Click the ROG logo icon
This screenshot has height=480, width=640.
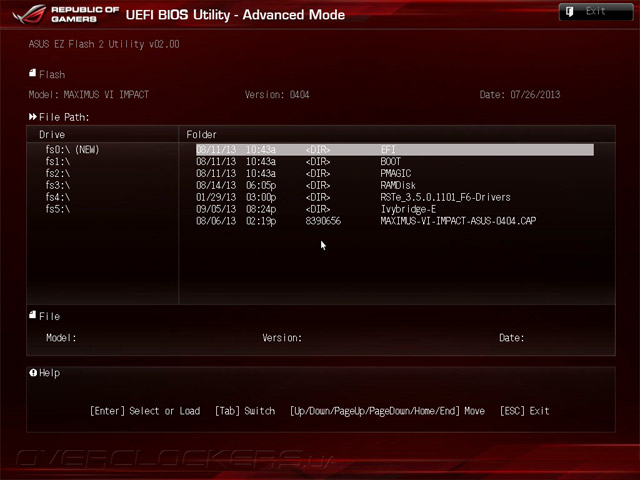29,14
